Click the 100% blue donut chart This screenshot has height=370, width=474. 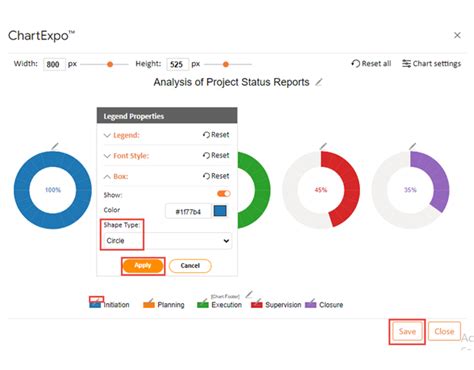53,190
